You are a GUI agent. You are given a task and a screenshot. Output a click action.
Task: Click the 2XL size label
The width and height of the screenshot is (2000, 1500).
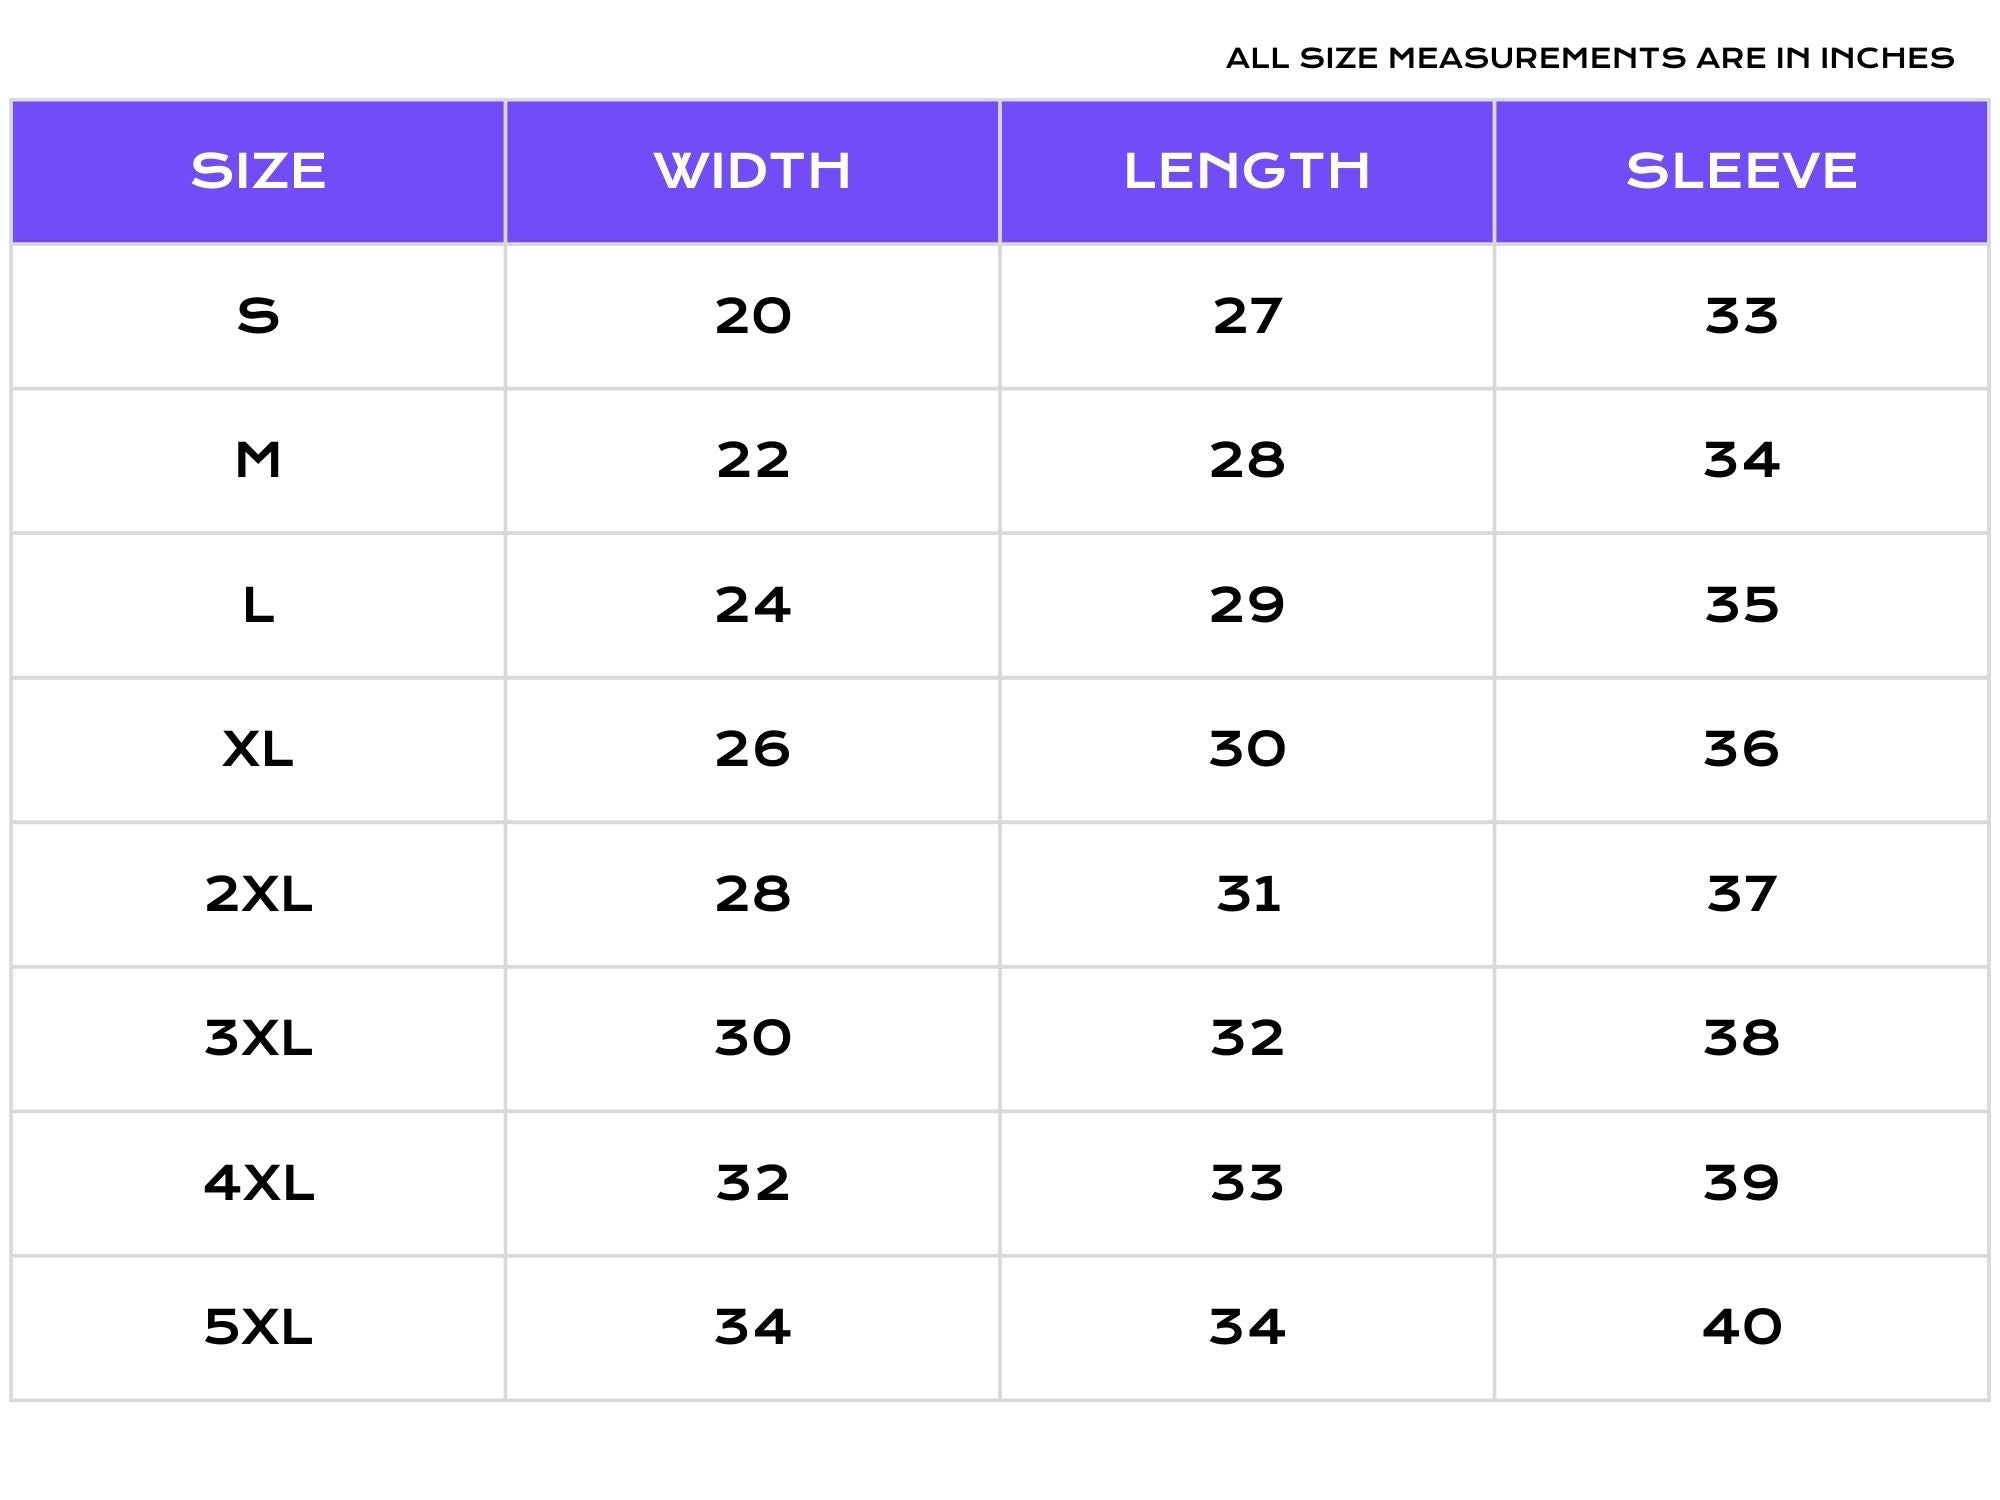pos(258,894)
